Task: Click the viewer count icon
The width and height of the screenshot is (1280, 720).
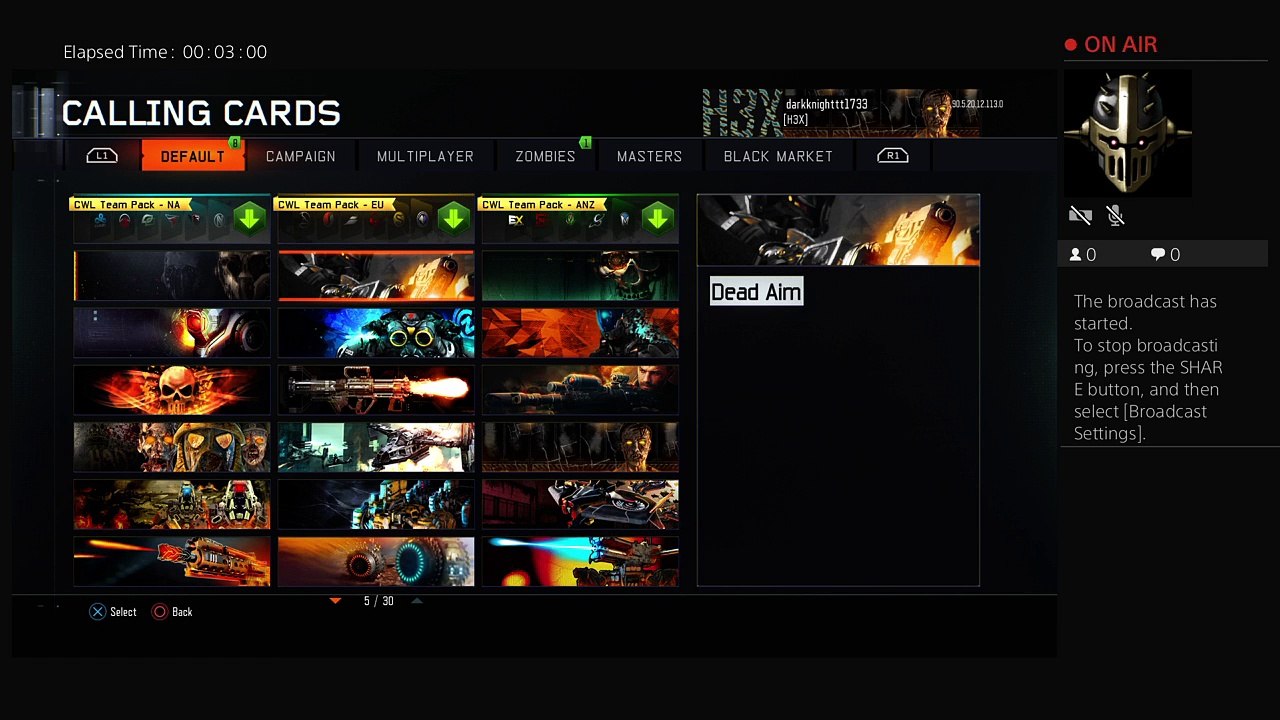Action: pos(1076,255)
